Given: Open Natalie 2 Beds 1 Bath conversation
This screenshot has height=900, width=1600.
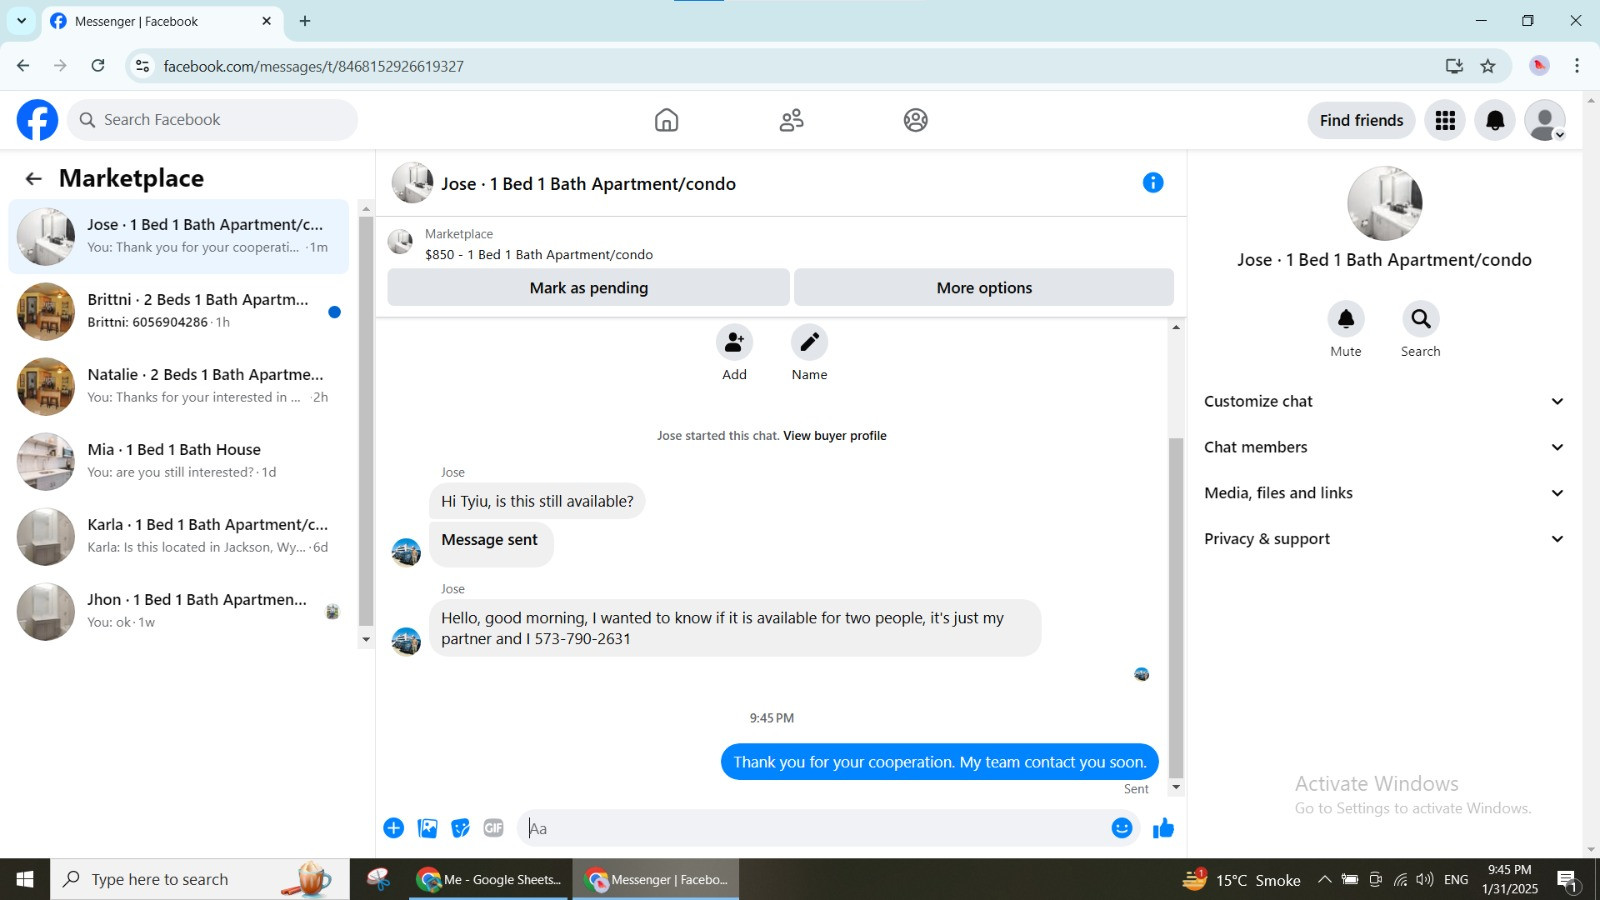Looking at the screenshot, I should (179, 386).
